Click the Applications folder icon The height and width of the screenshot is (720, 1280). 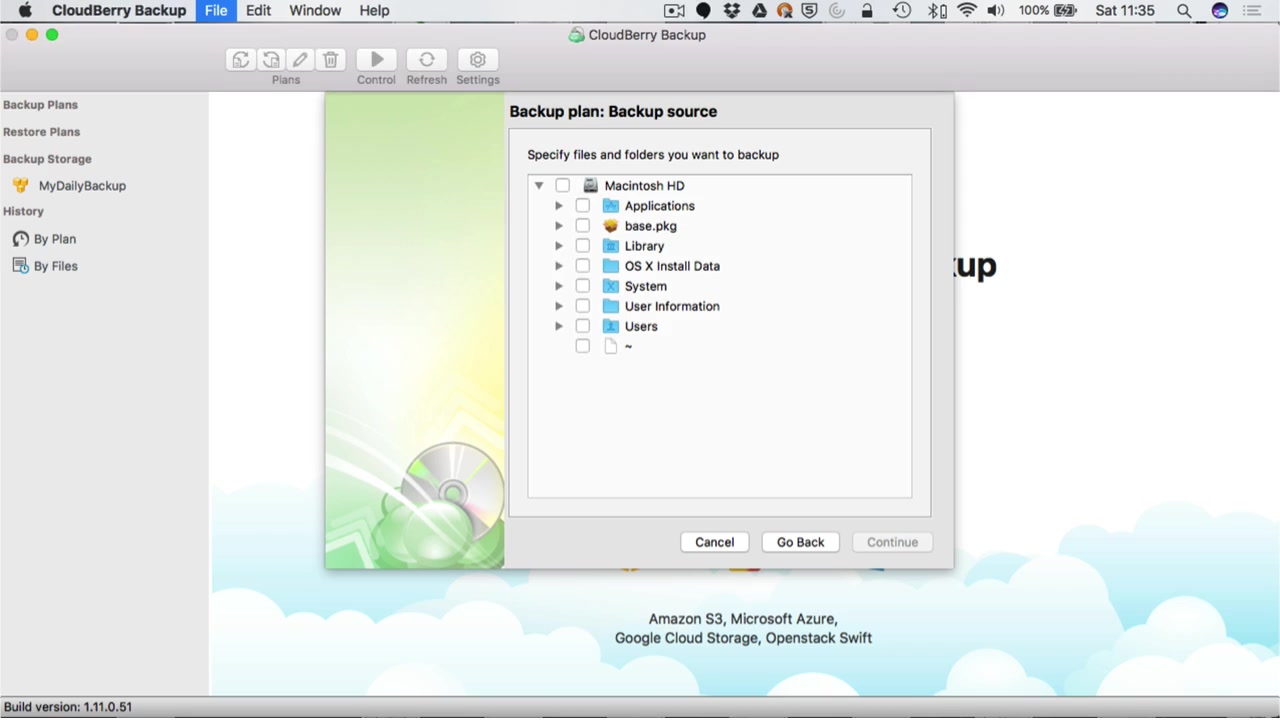coord(611,206)
